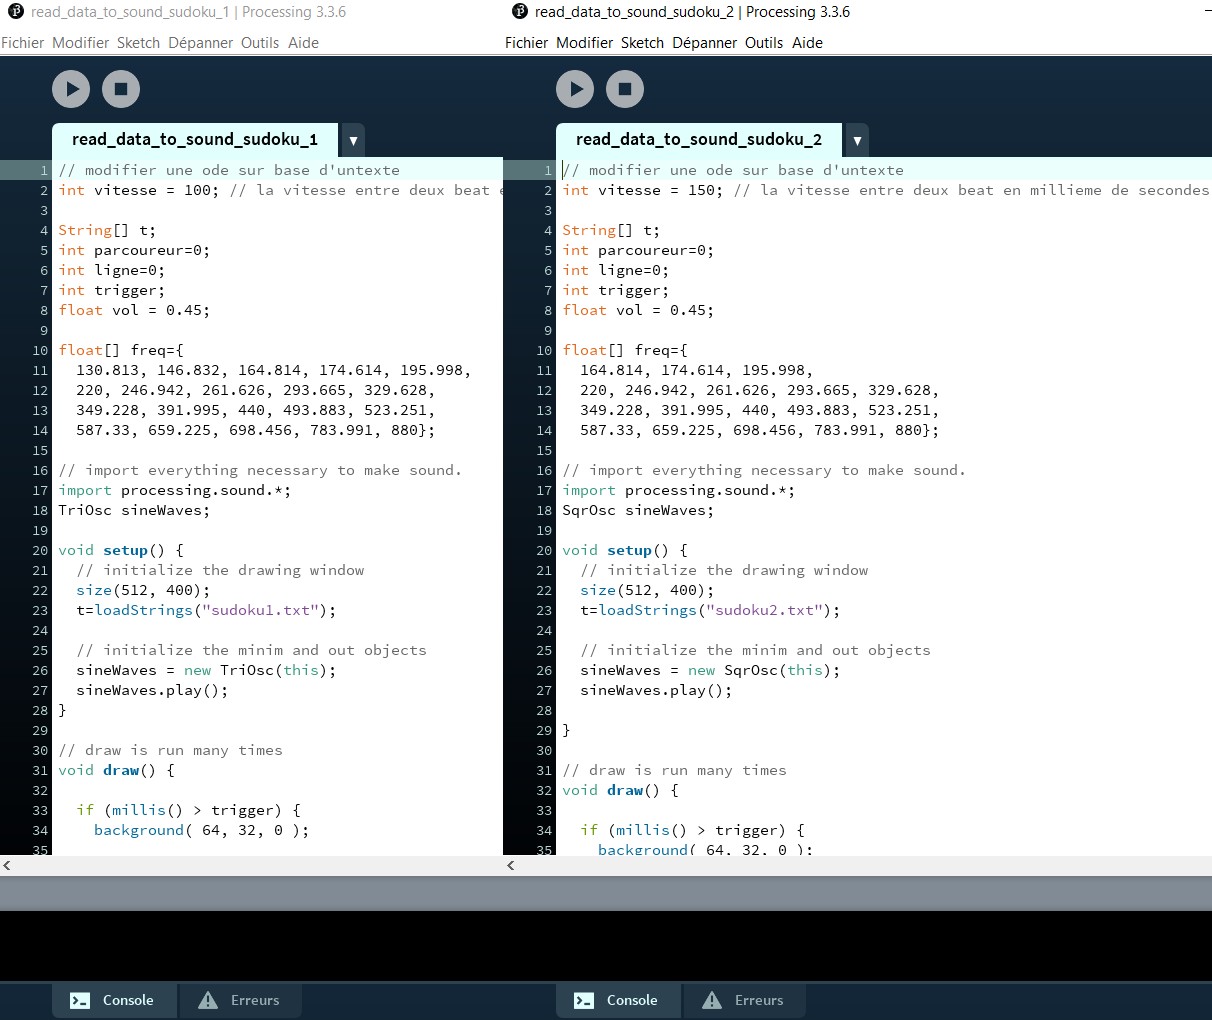Open Fichier menu in sudoku_2 window
Image resolution: width=1212 pixels, height=1020 pixels.
[527, 43]
